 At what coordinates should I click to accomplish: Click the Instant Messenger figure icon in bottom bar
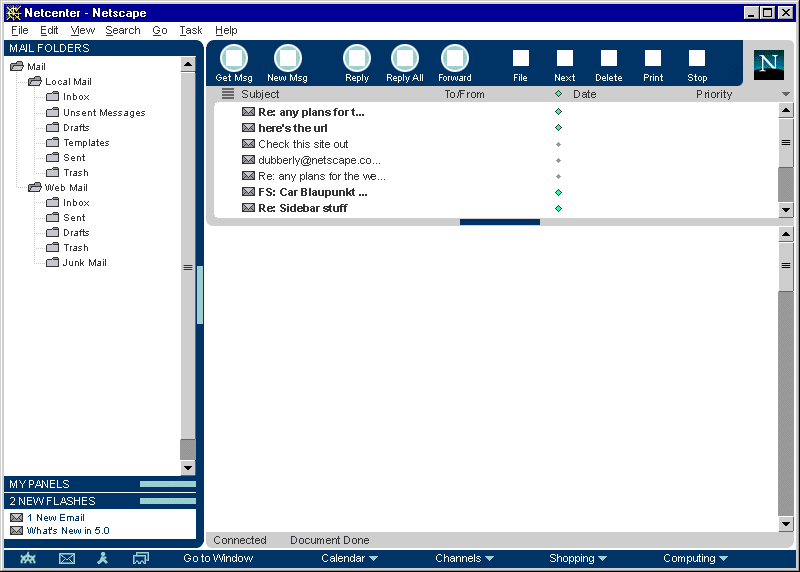103,558
